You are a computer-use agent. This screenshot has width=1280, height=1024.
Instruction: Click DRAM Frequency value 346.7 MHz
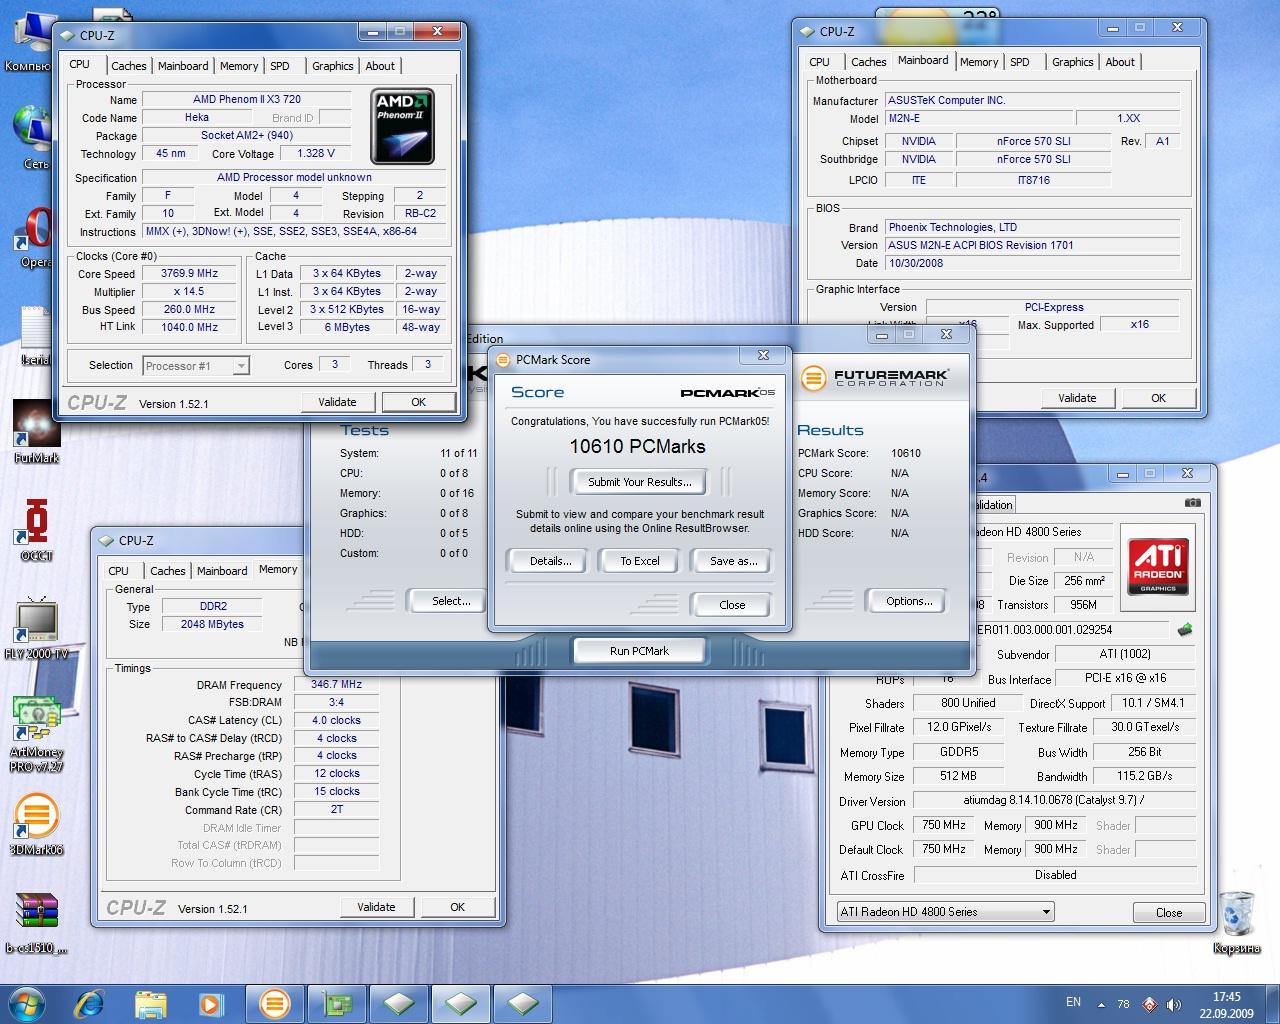[336, 685]
